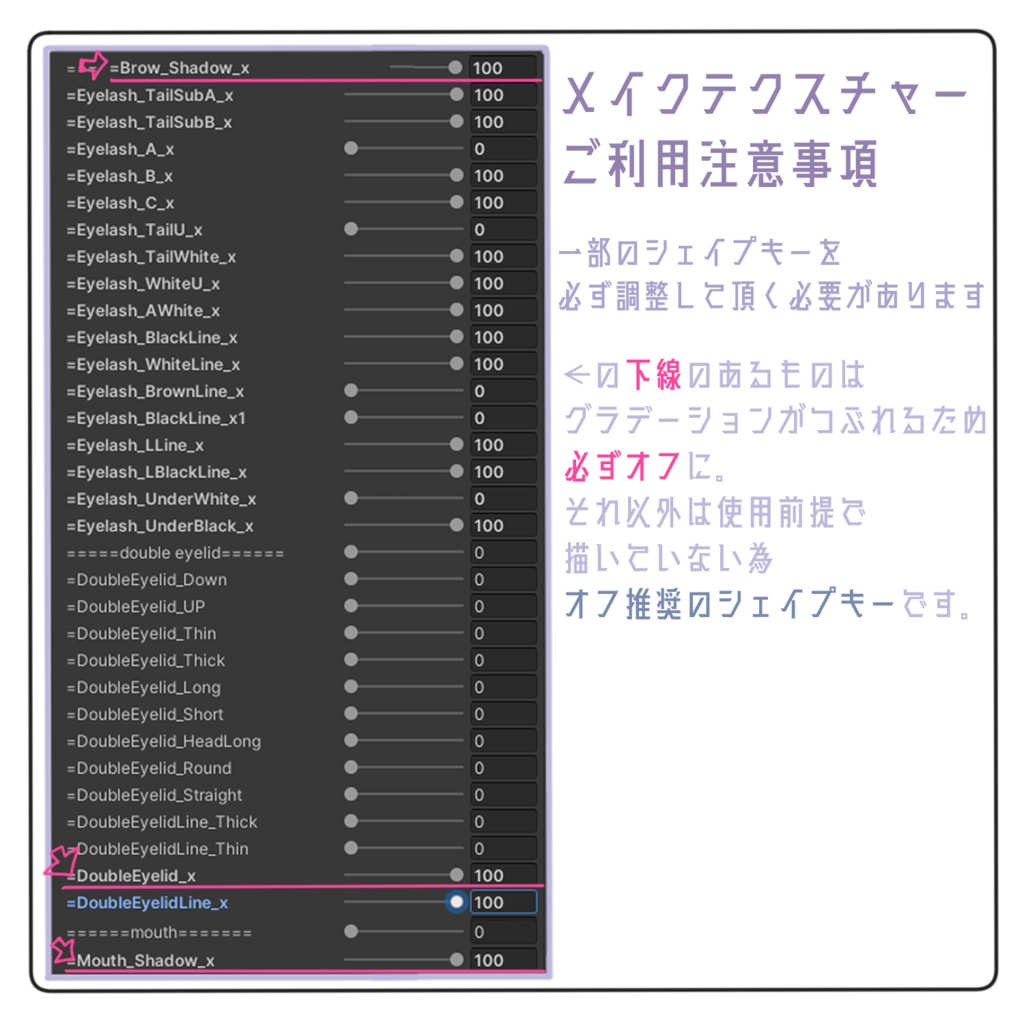Click the =Eyelash_TailU_x slider handle
This screenshot has width=1024, height=1024.
coord(351,229)
